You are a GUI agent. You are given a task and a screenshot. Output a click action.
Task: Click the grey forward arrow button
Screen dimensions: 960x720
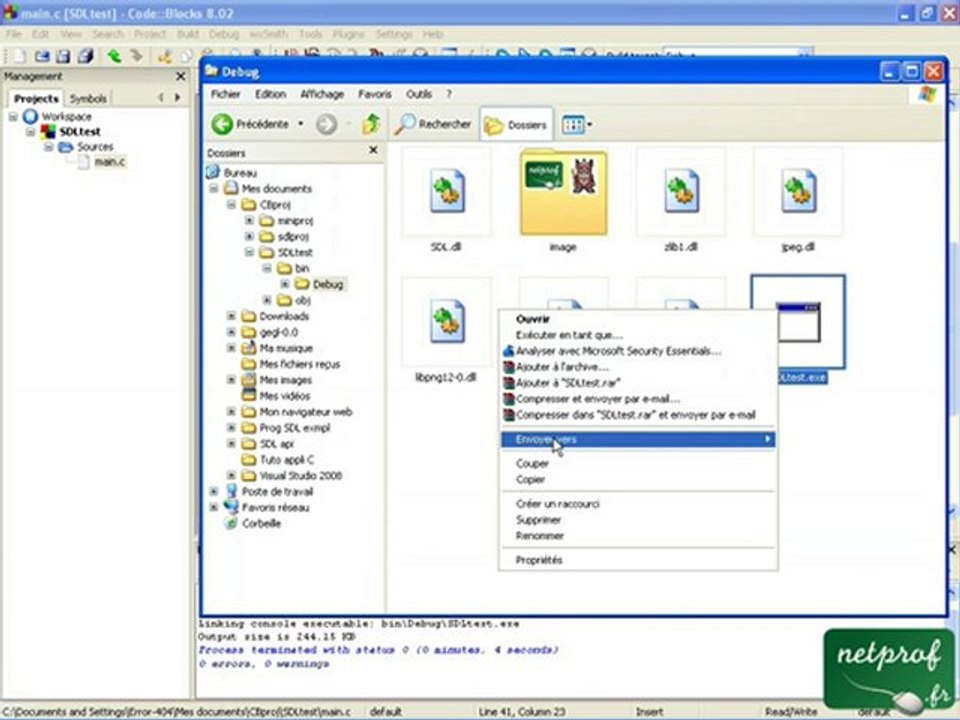[326, 124]
